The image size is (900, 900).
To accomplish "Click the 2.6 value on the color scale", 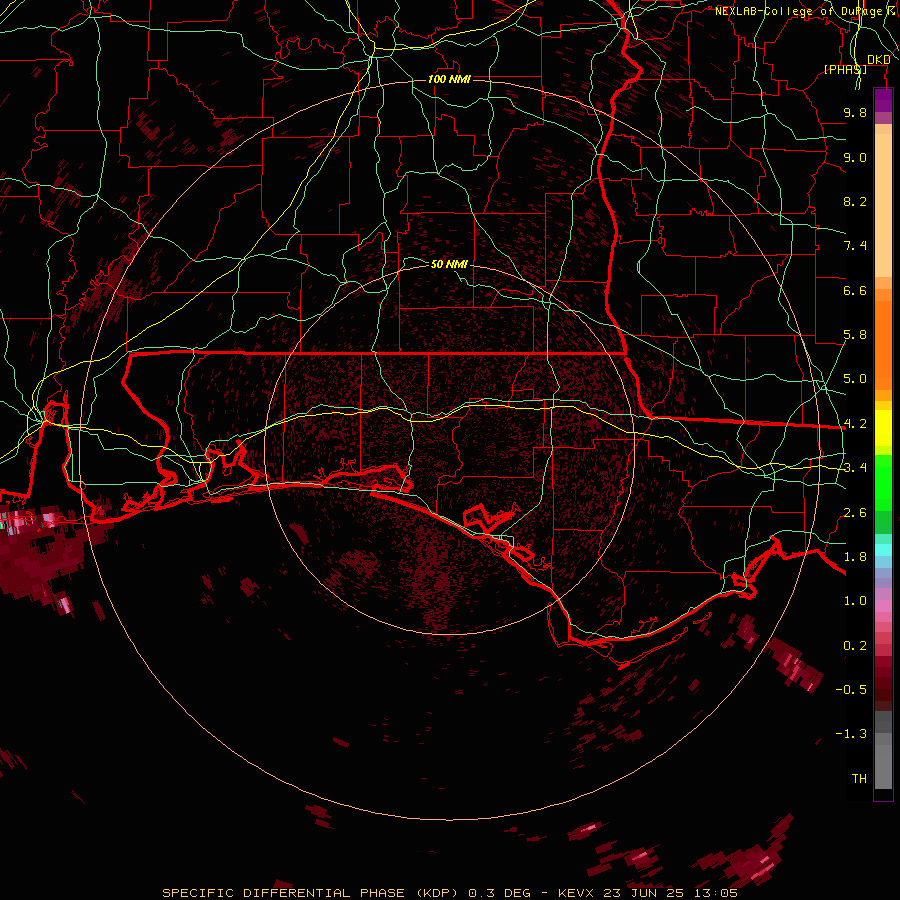I will click(x=855, y=513).
